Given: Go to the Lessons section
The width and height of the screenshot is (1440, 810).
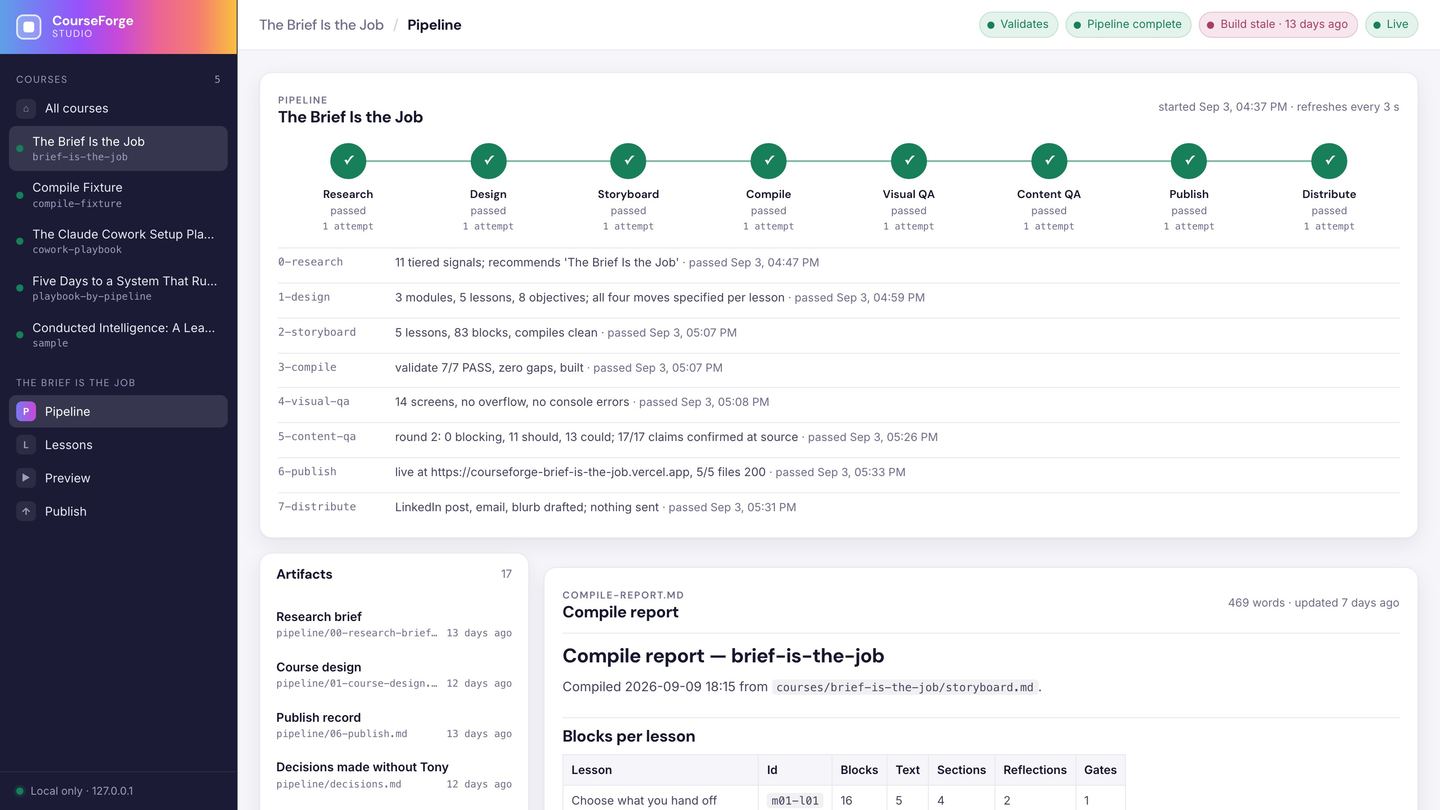Looking at the screenshot, I should [118, 444].
